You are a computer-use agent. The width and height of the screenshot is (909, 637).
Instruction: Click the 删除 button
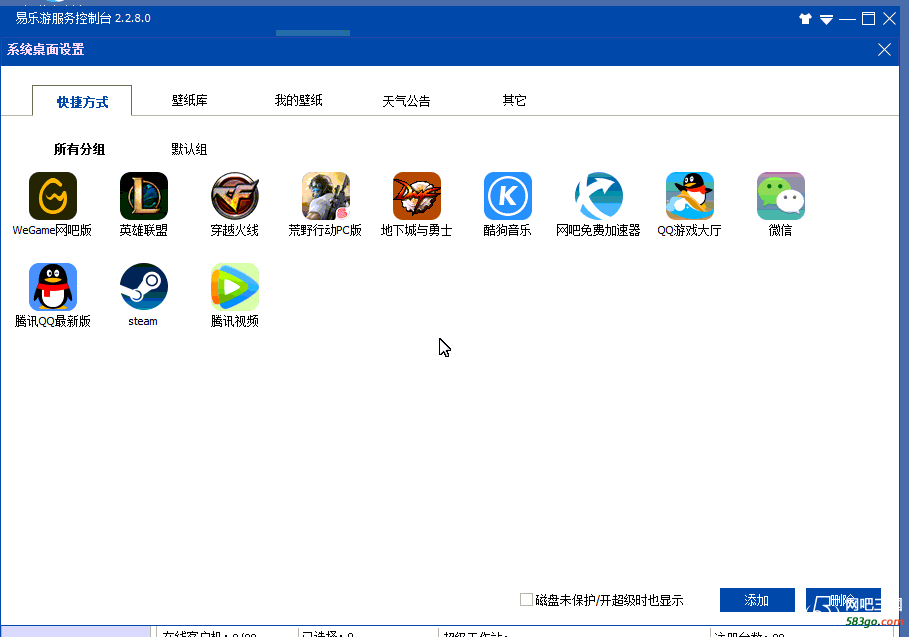click(x=843, y=600)
